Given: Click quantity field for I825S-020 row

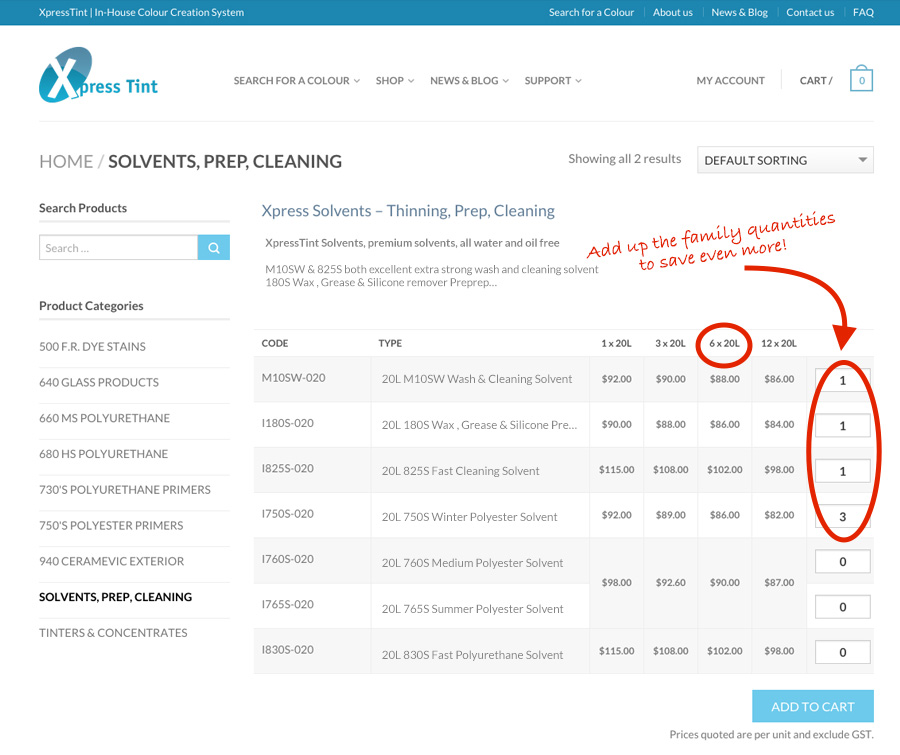Looking at the screenshot, I should [x=842, y=471].
